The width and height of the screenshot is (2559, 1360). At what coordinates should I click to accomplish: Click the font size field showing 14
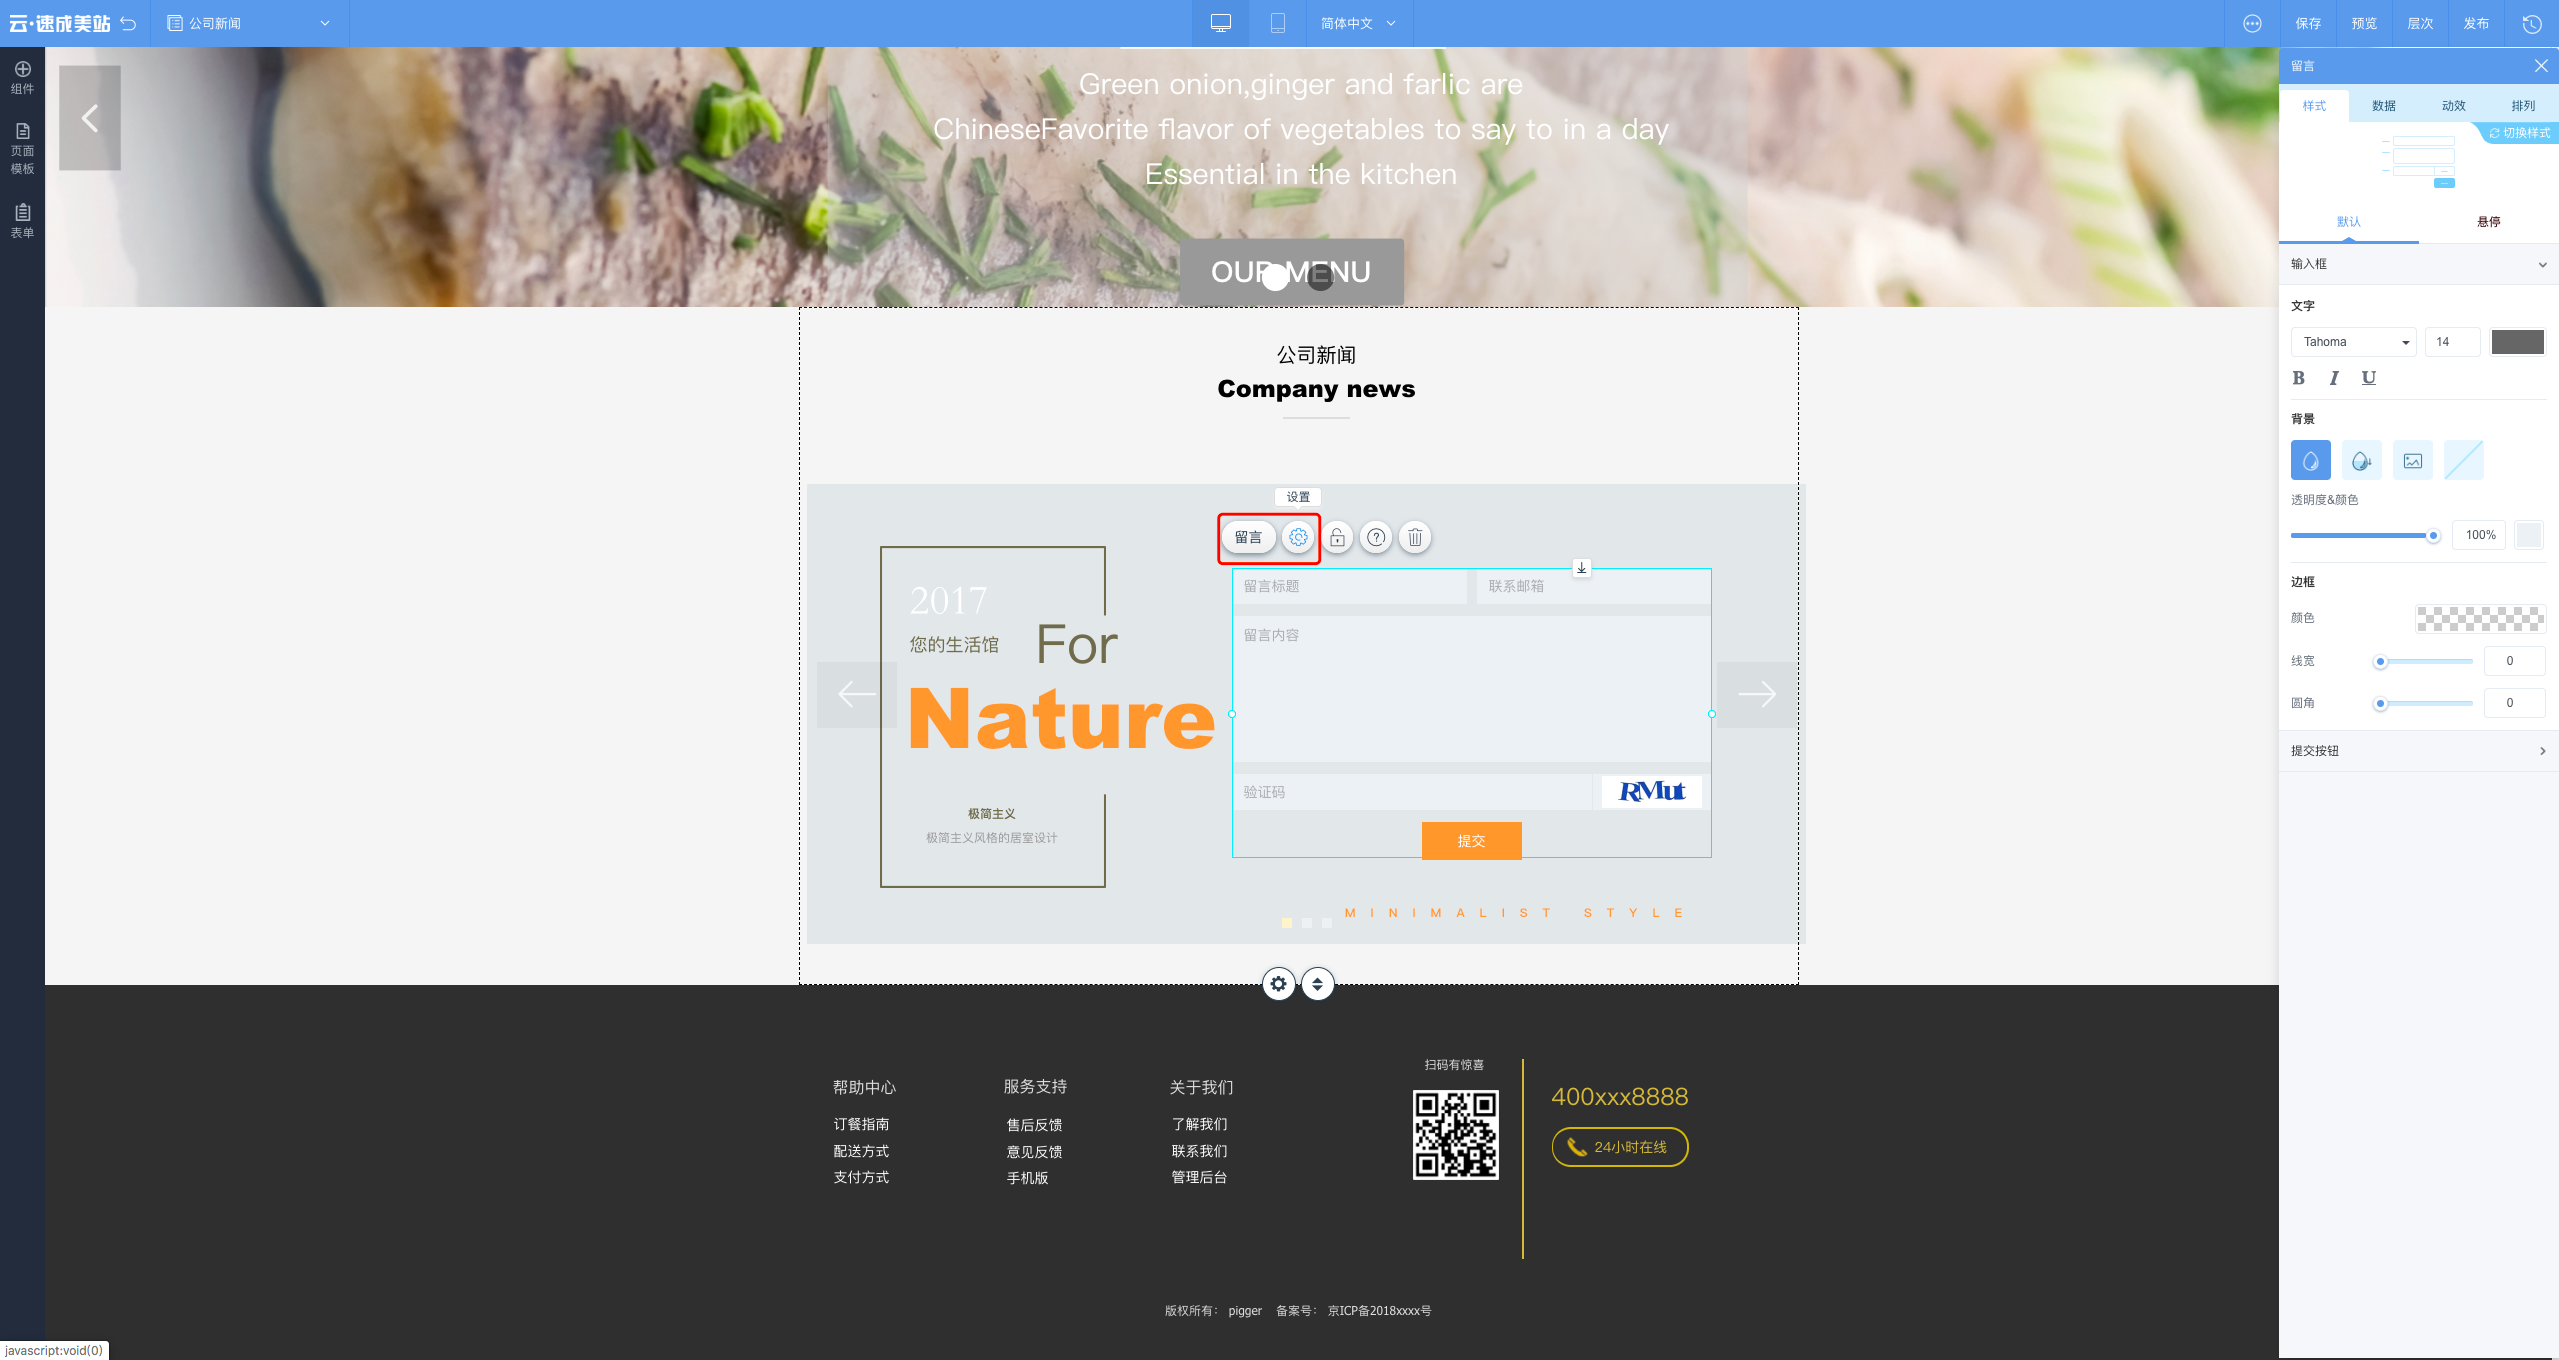(2452, 342)
